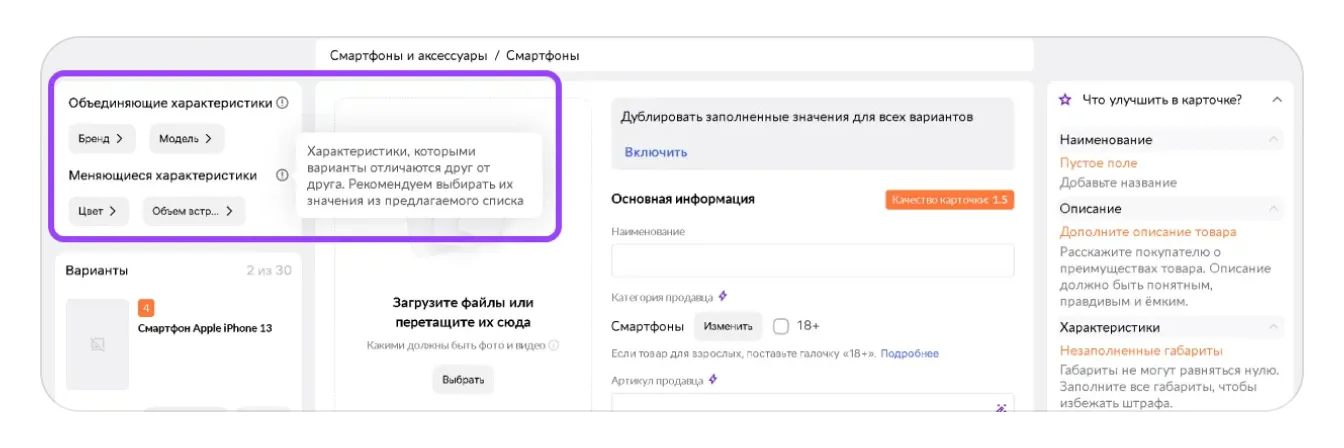The width and height of the screenshot is (1344, 448).
Task: Click star icon in Что улучшить header
Action: tap(1066, 100)
